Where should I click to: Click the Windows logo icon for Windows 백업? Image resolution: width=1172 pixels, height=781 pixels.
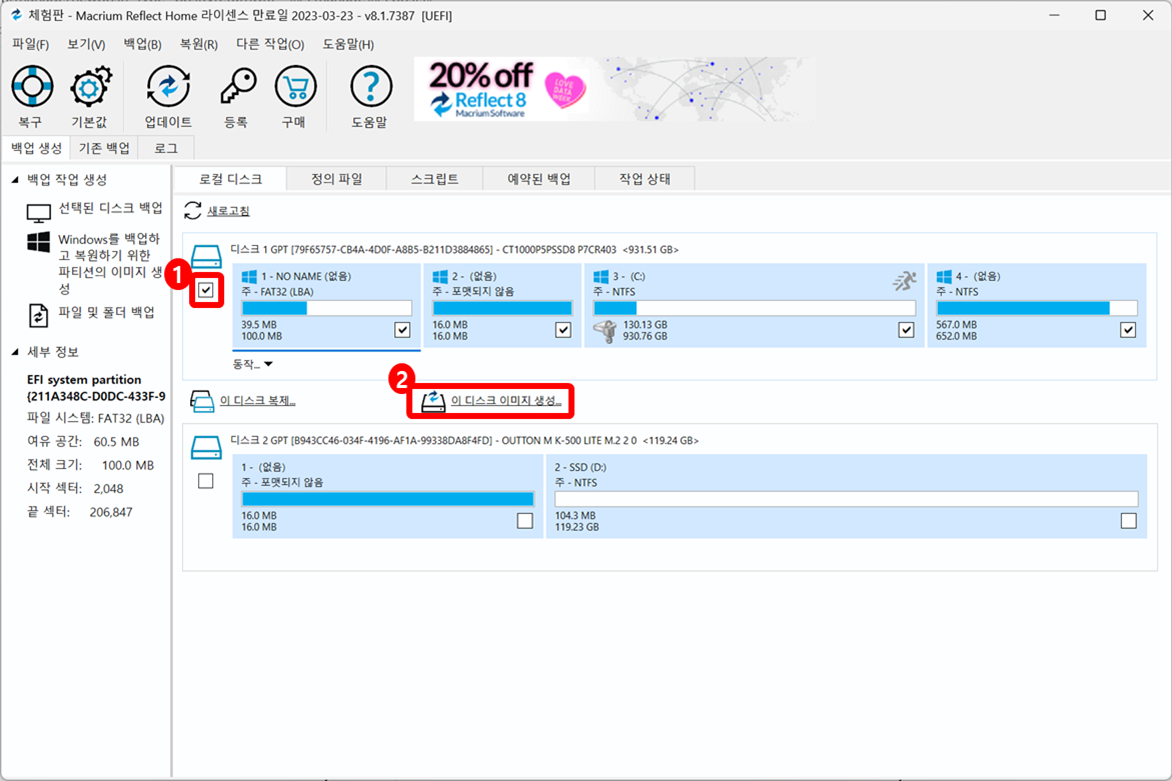(38, 242)
